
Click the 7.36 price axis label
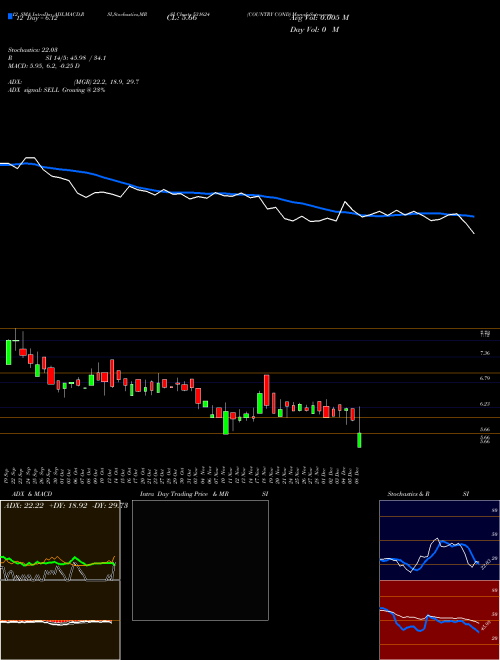point(485,353)
